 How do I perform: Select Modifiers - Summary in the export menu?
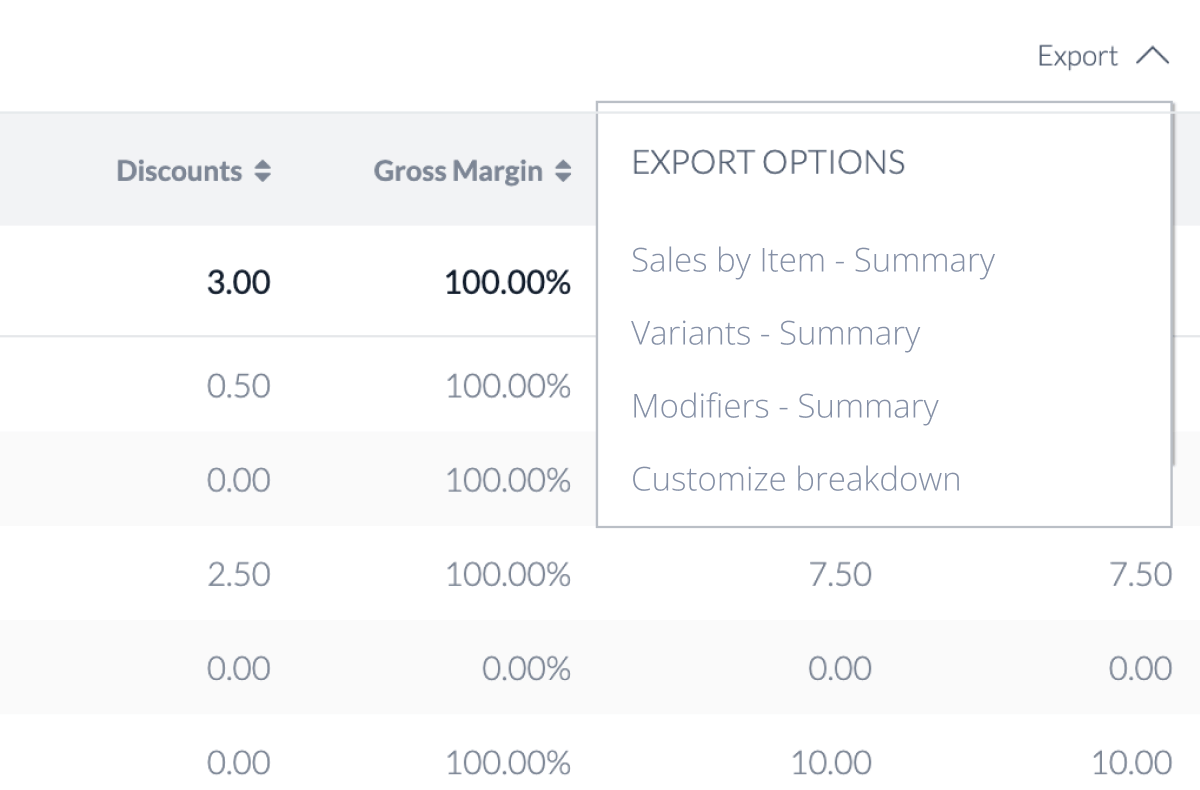click(x=784, y=406)
